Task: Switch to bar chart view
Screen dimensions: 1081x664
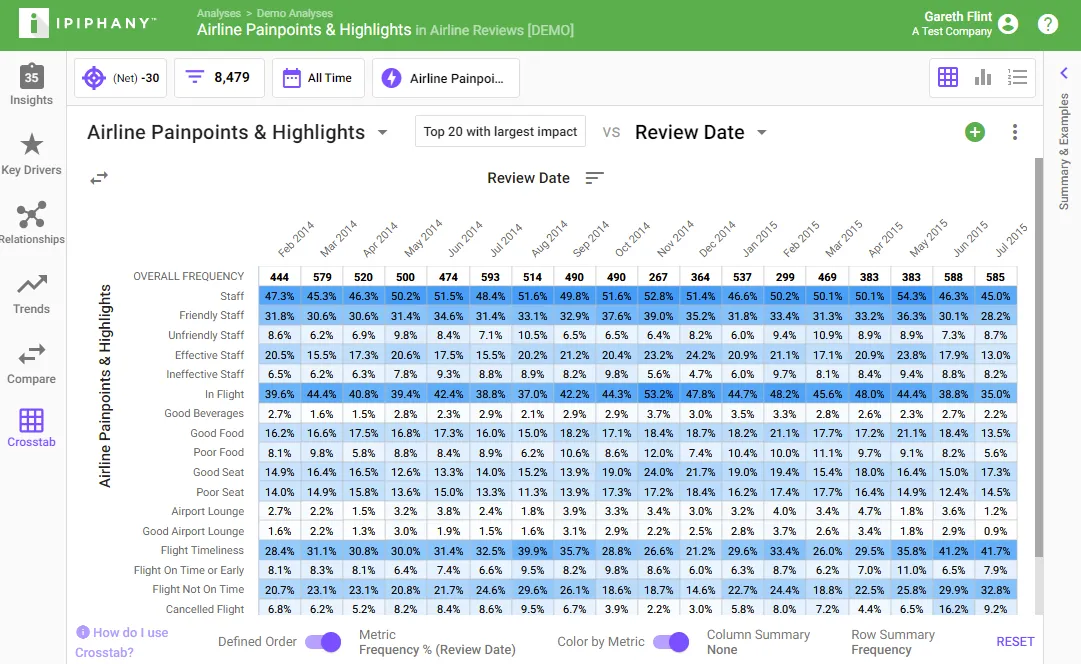Action: (x=982, y=77)
